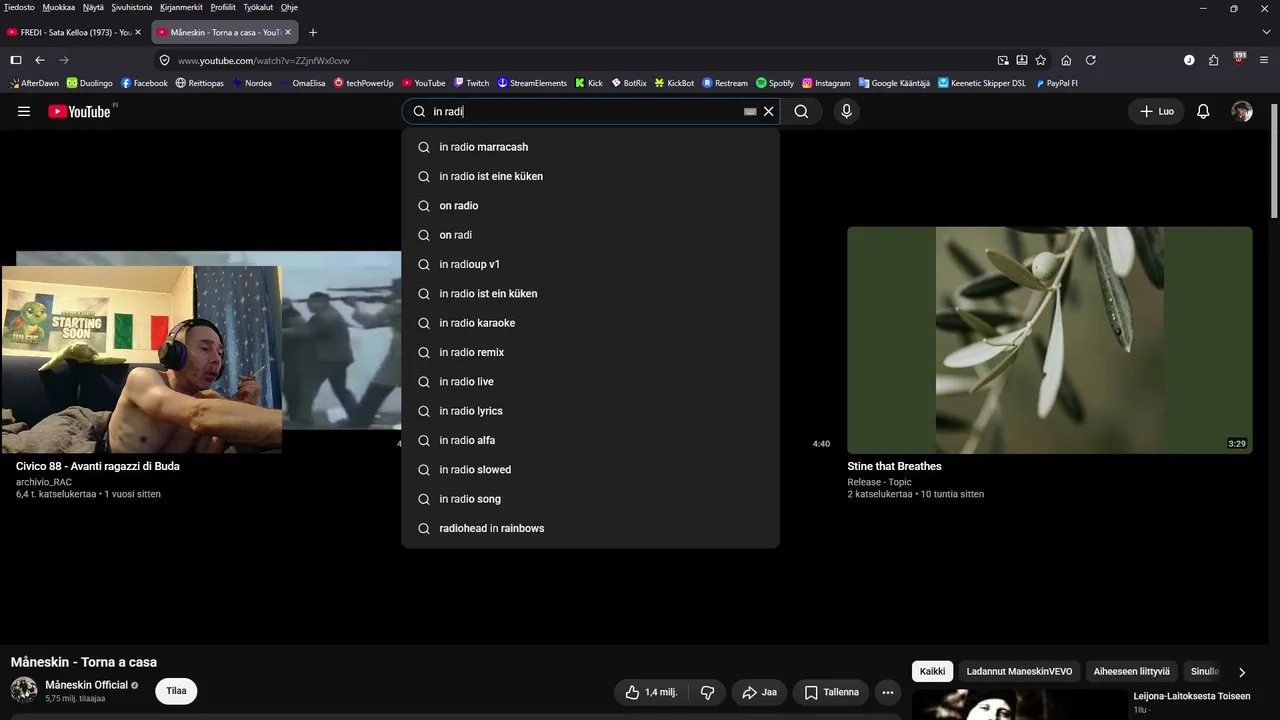Open YouTube notifications bell
Screen dimensions: 1280x720
pos(1204,112)
